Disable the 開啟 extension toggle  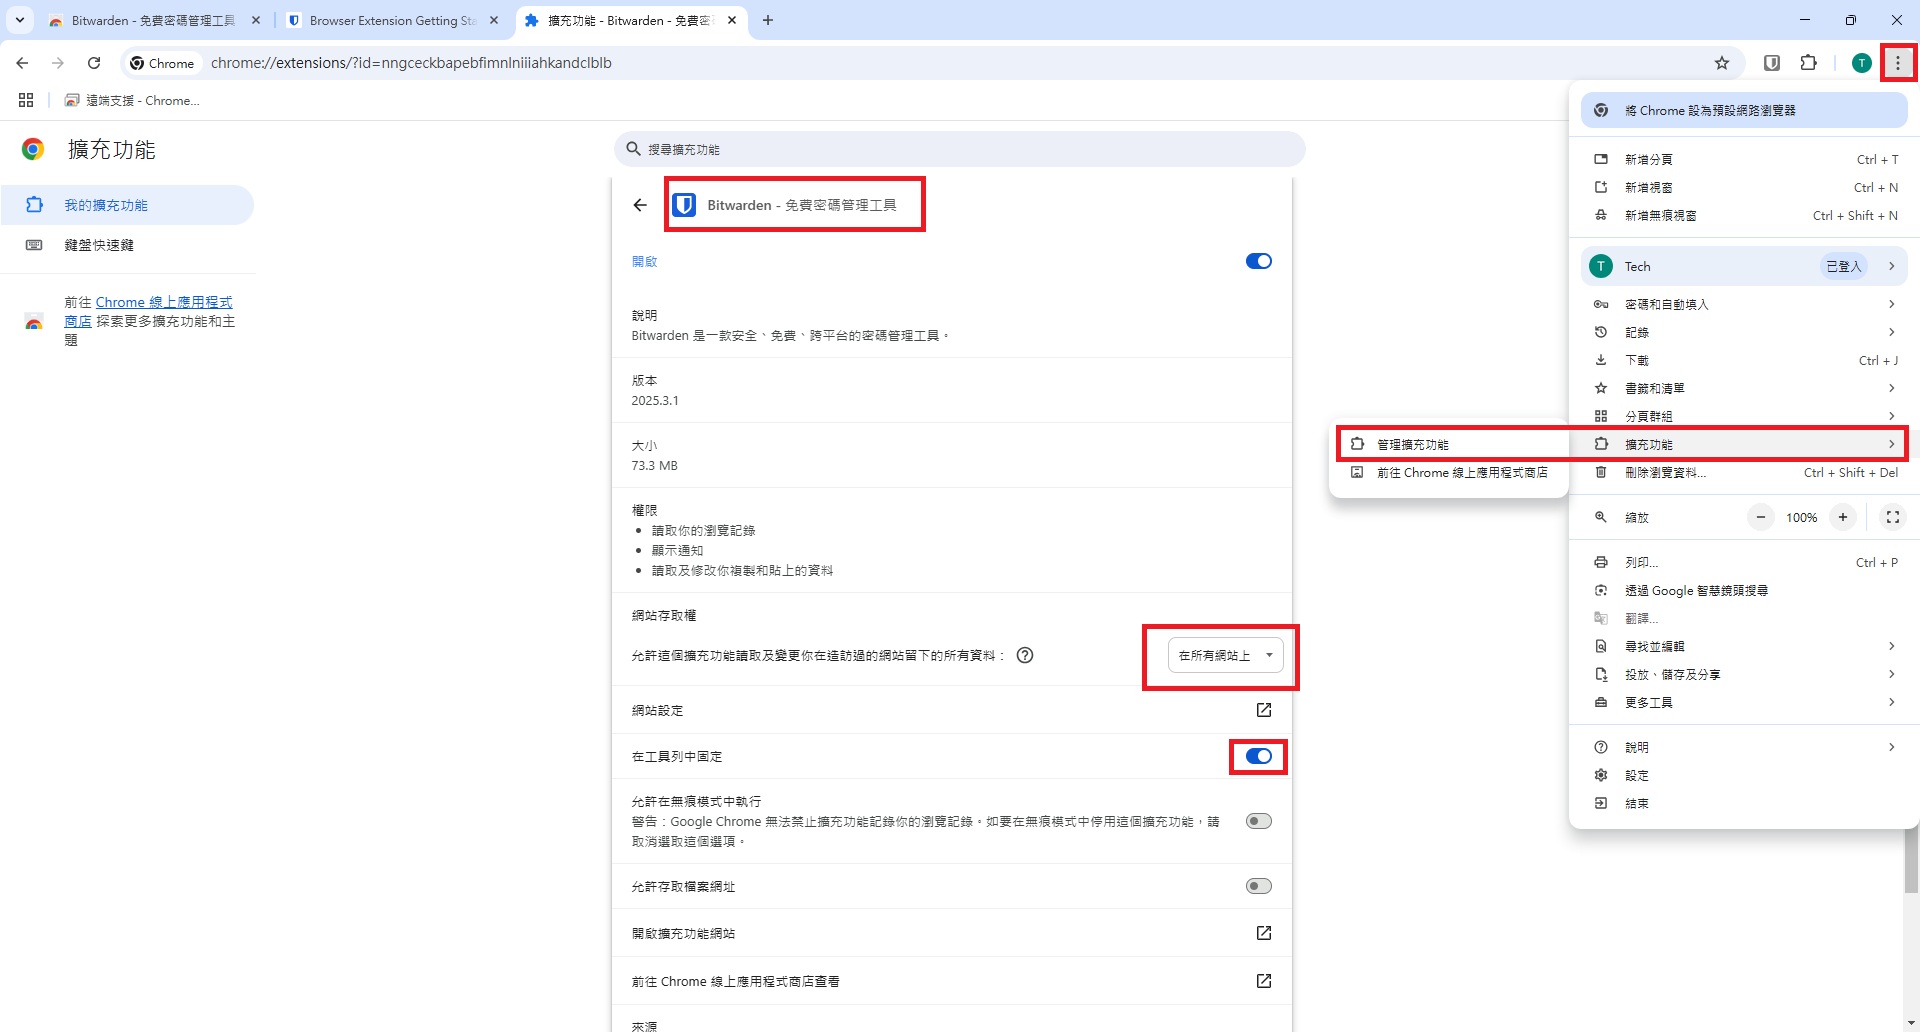(1258, 261)
